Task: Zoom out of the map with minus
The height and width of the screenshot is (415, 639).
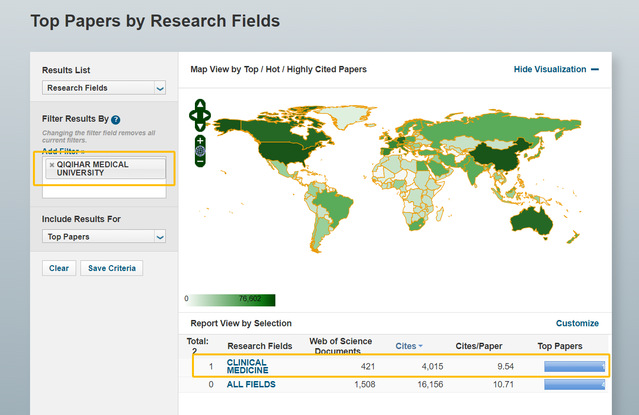Action: (x=200, y=161)
